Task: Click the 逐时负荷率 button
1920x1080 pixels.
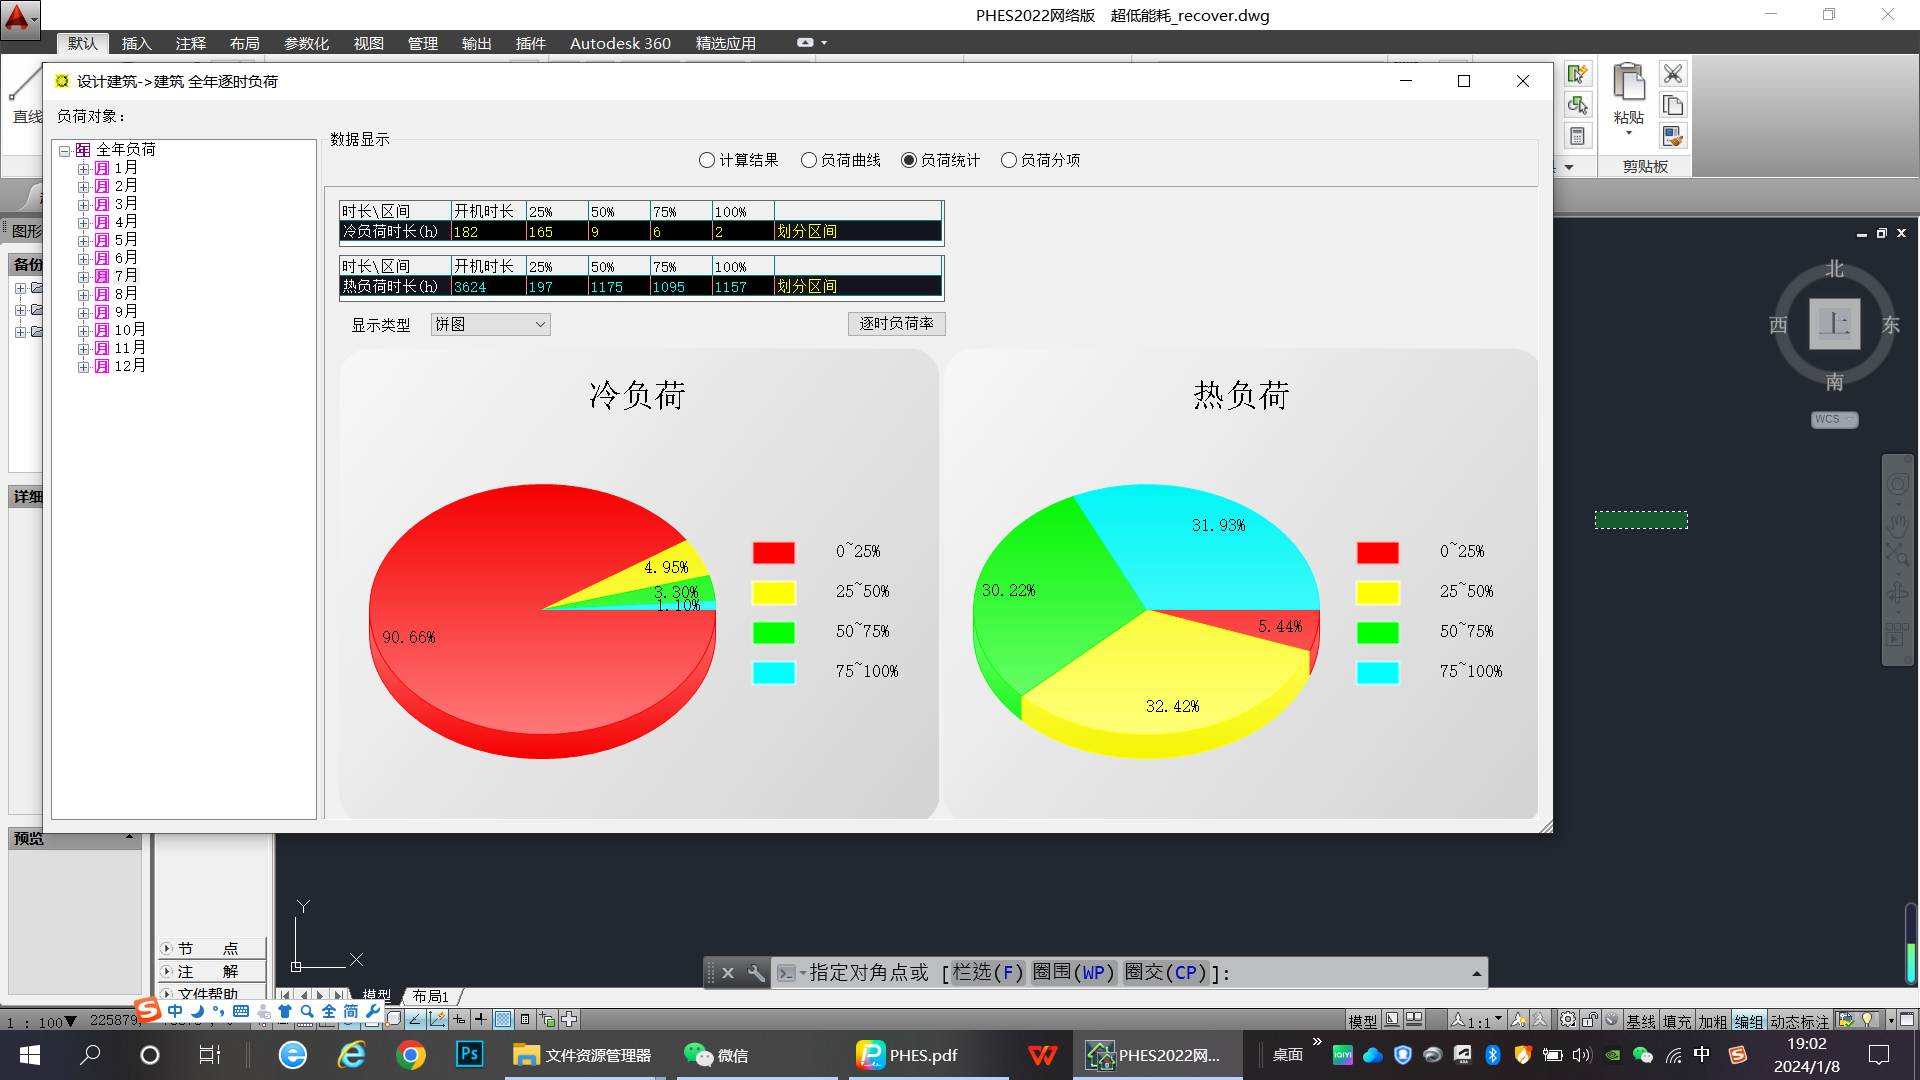Action: point(896,324)
